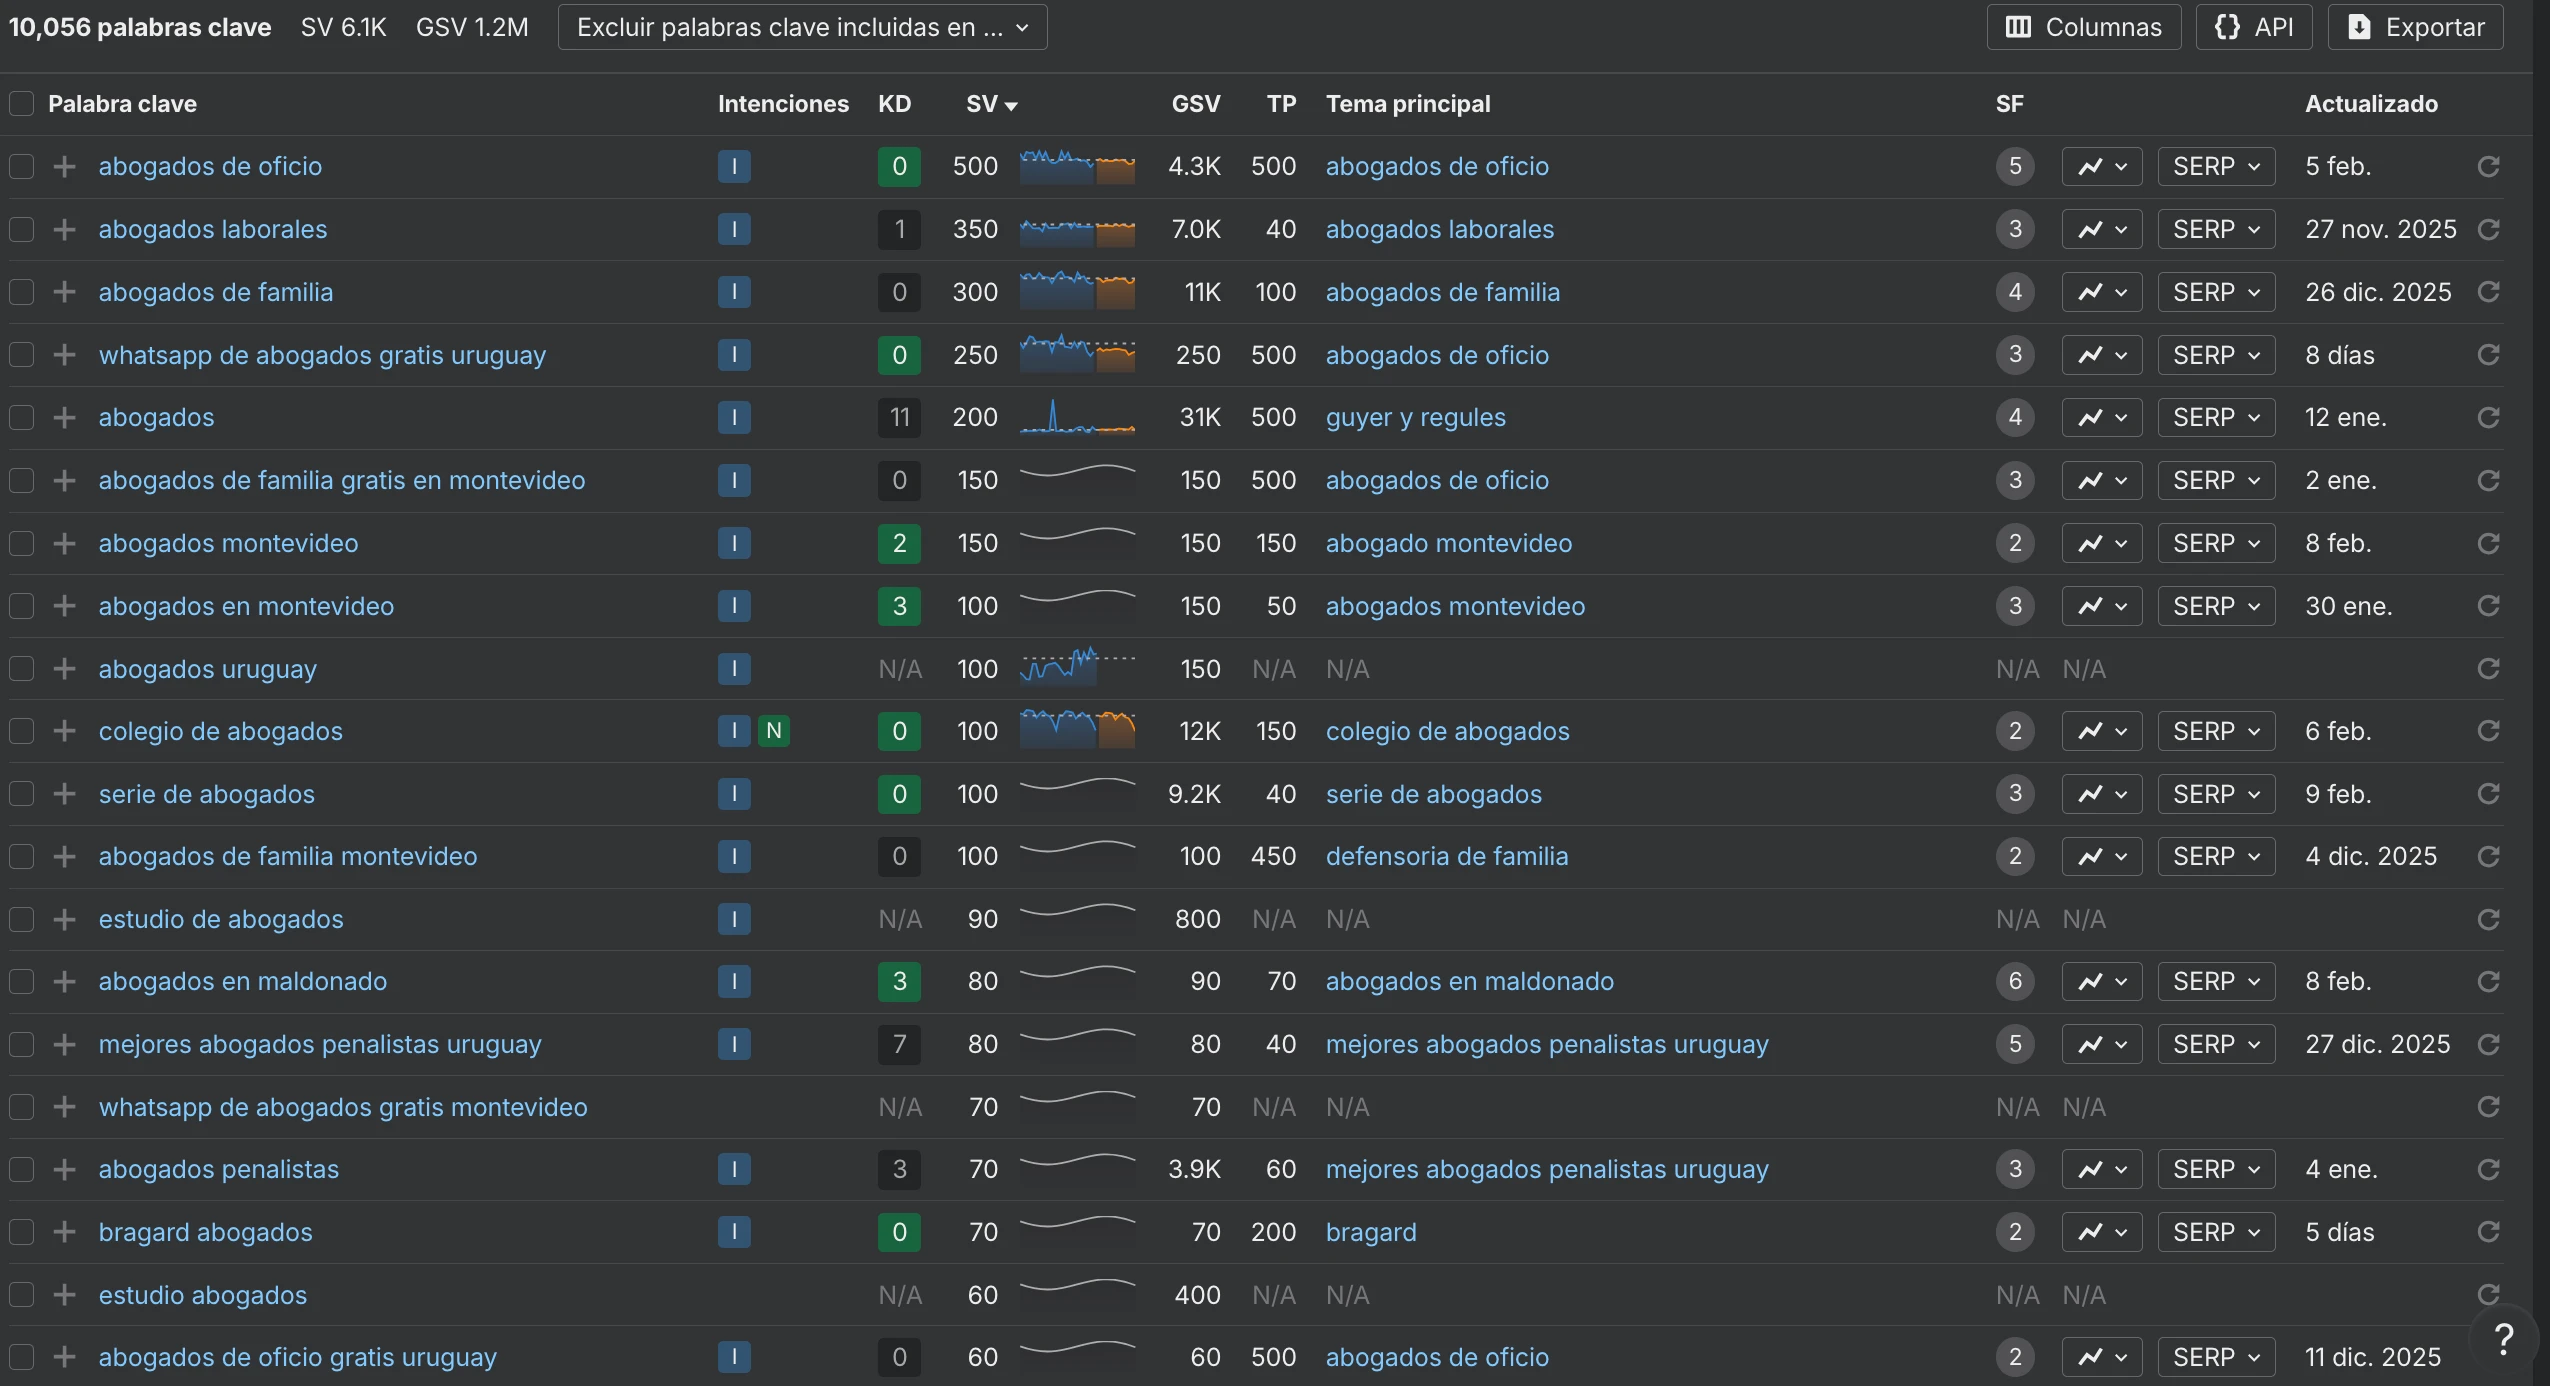Open keyword link 'abogados penalistas'
The width and height of the screenshot is (2550, 1386).
(x=218, y=1169)
